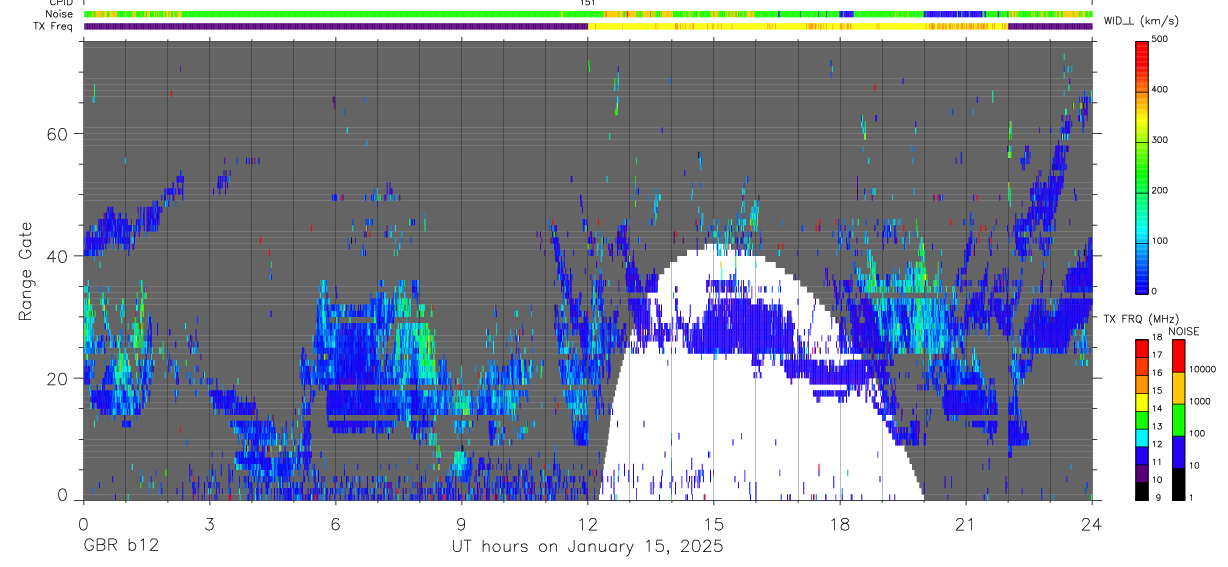Click the red 17–18 MHz TX frequency swatch
1228x567 pixels.
[x=1142, y=349]
